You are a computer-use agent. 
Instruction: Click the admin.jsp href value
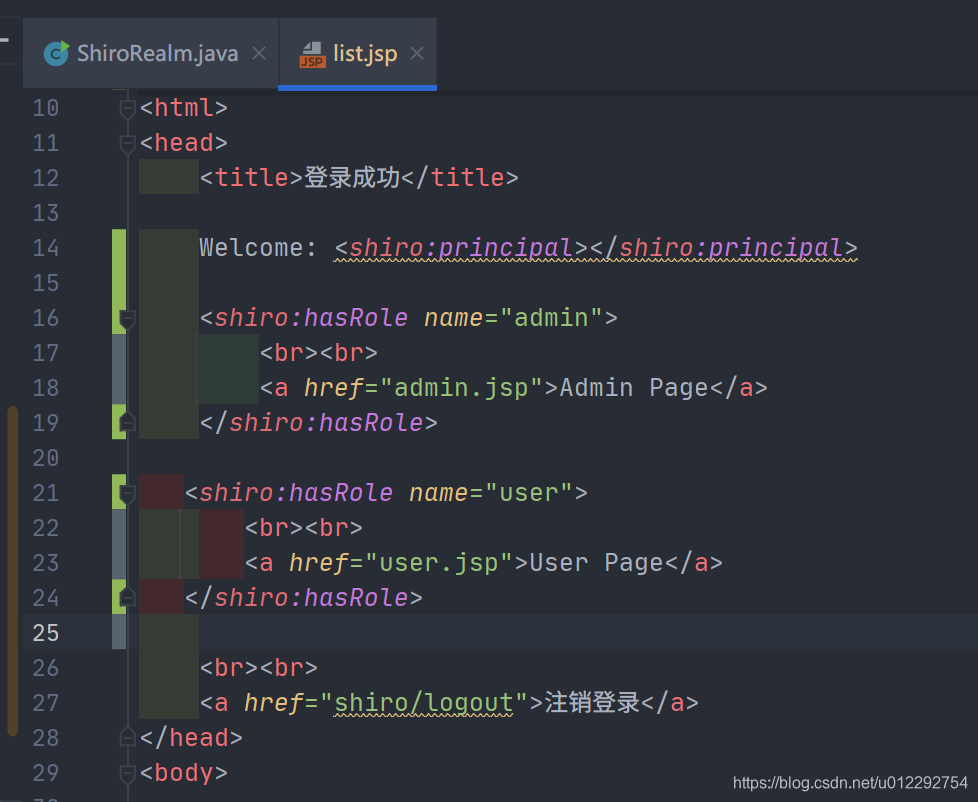(x=461, y=388)
